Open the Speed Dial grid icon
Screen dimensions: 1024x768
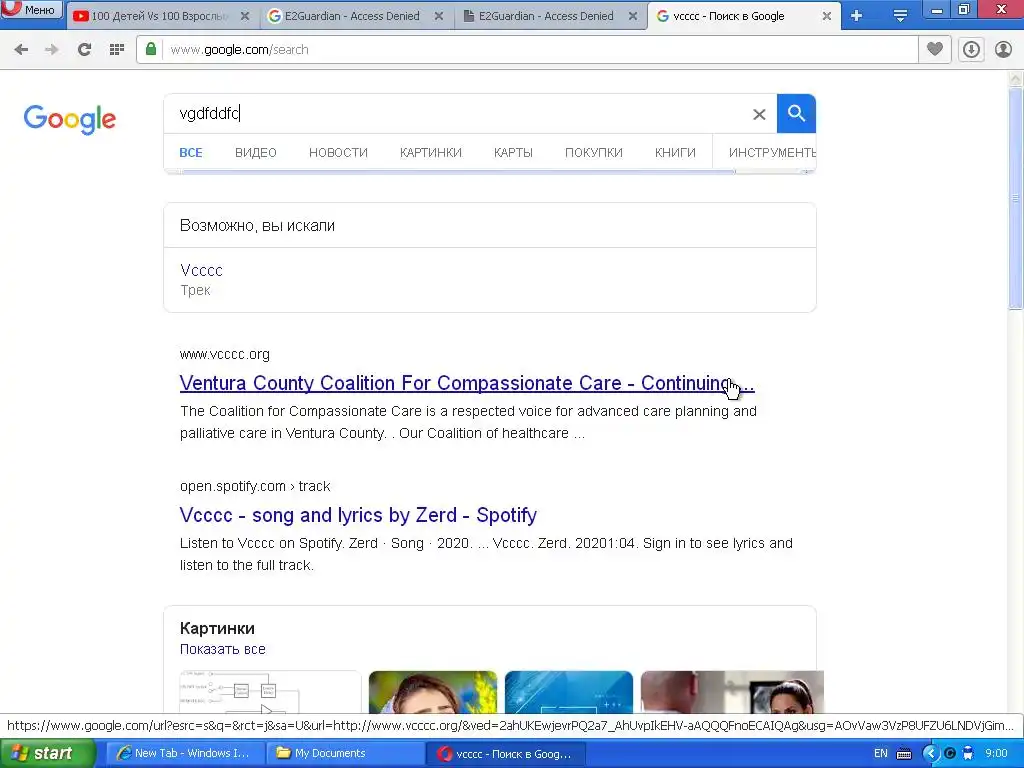click(x=117, y=50)
